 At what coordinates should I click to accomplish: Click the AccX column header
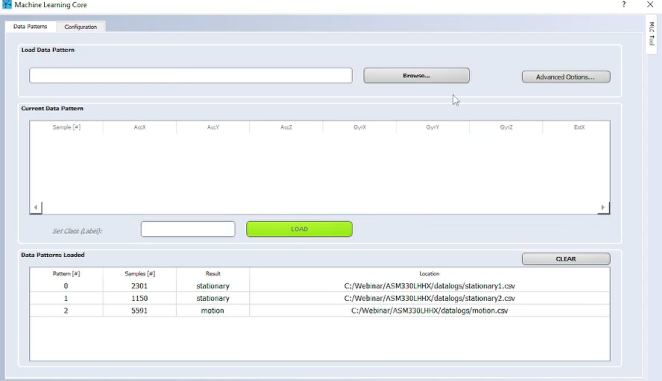[x=140, y=127]
